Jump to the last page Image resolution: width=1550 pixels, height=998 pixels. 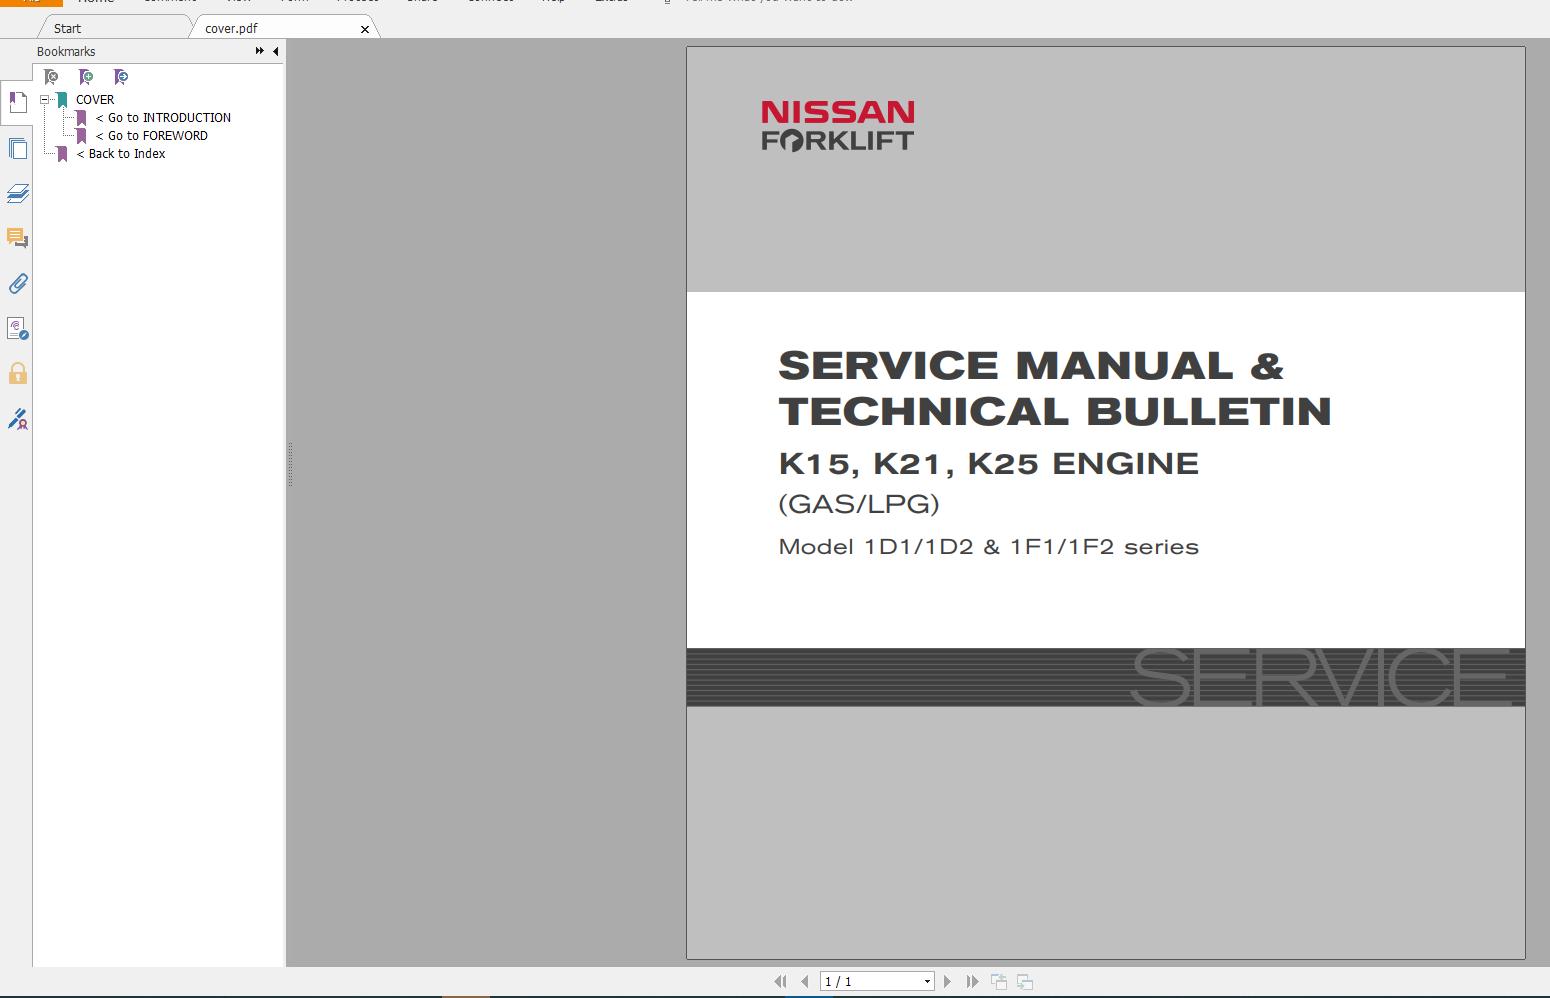point(972,982)
